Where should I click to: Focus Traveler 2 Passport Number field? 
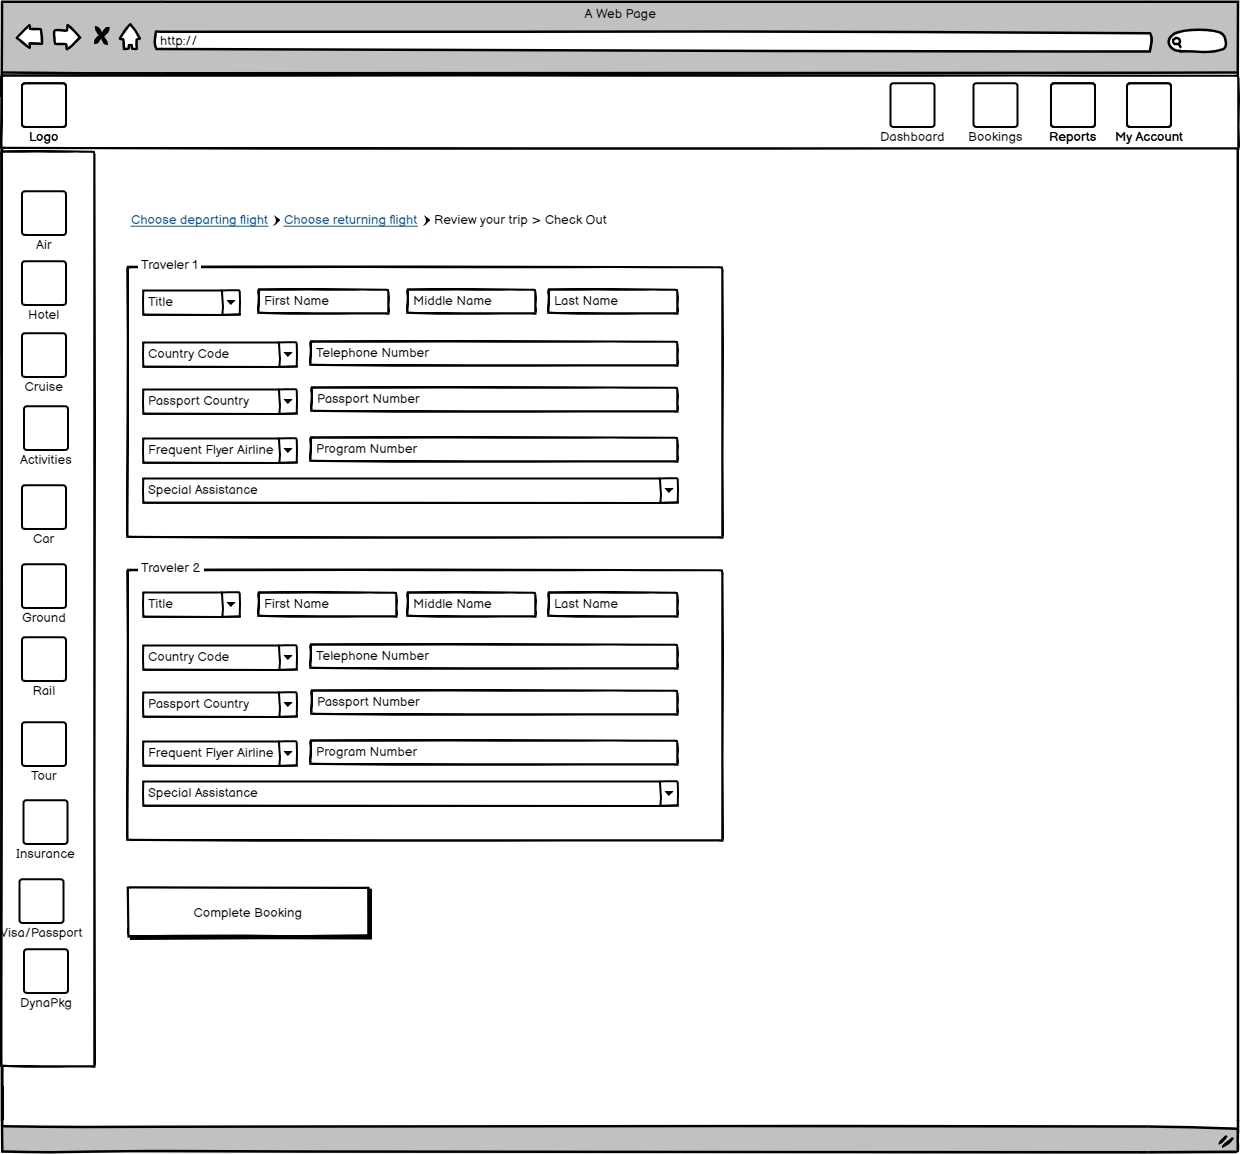pyautogui.click(x=494, y=702)
